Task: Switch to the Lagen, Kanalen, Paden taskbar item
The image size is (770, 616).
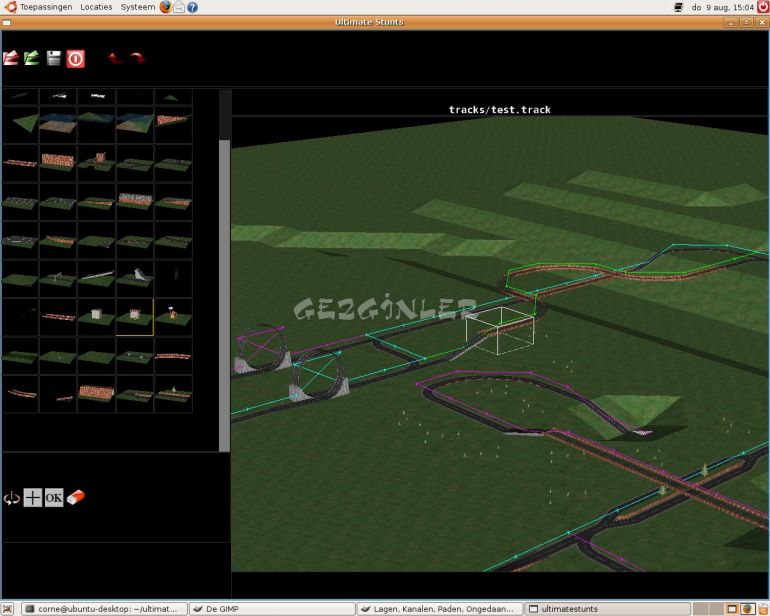Action: [440, 609]
